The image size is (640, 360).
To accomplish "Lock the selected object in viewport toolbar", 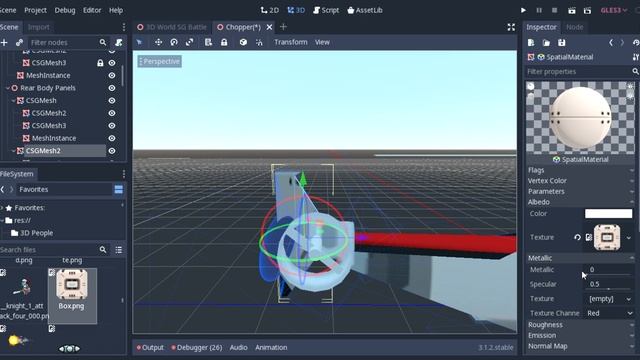I will [224, 42].
